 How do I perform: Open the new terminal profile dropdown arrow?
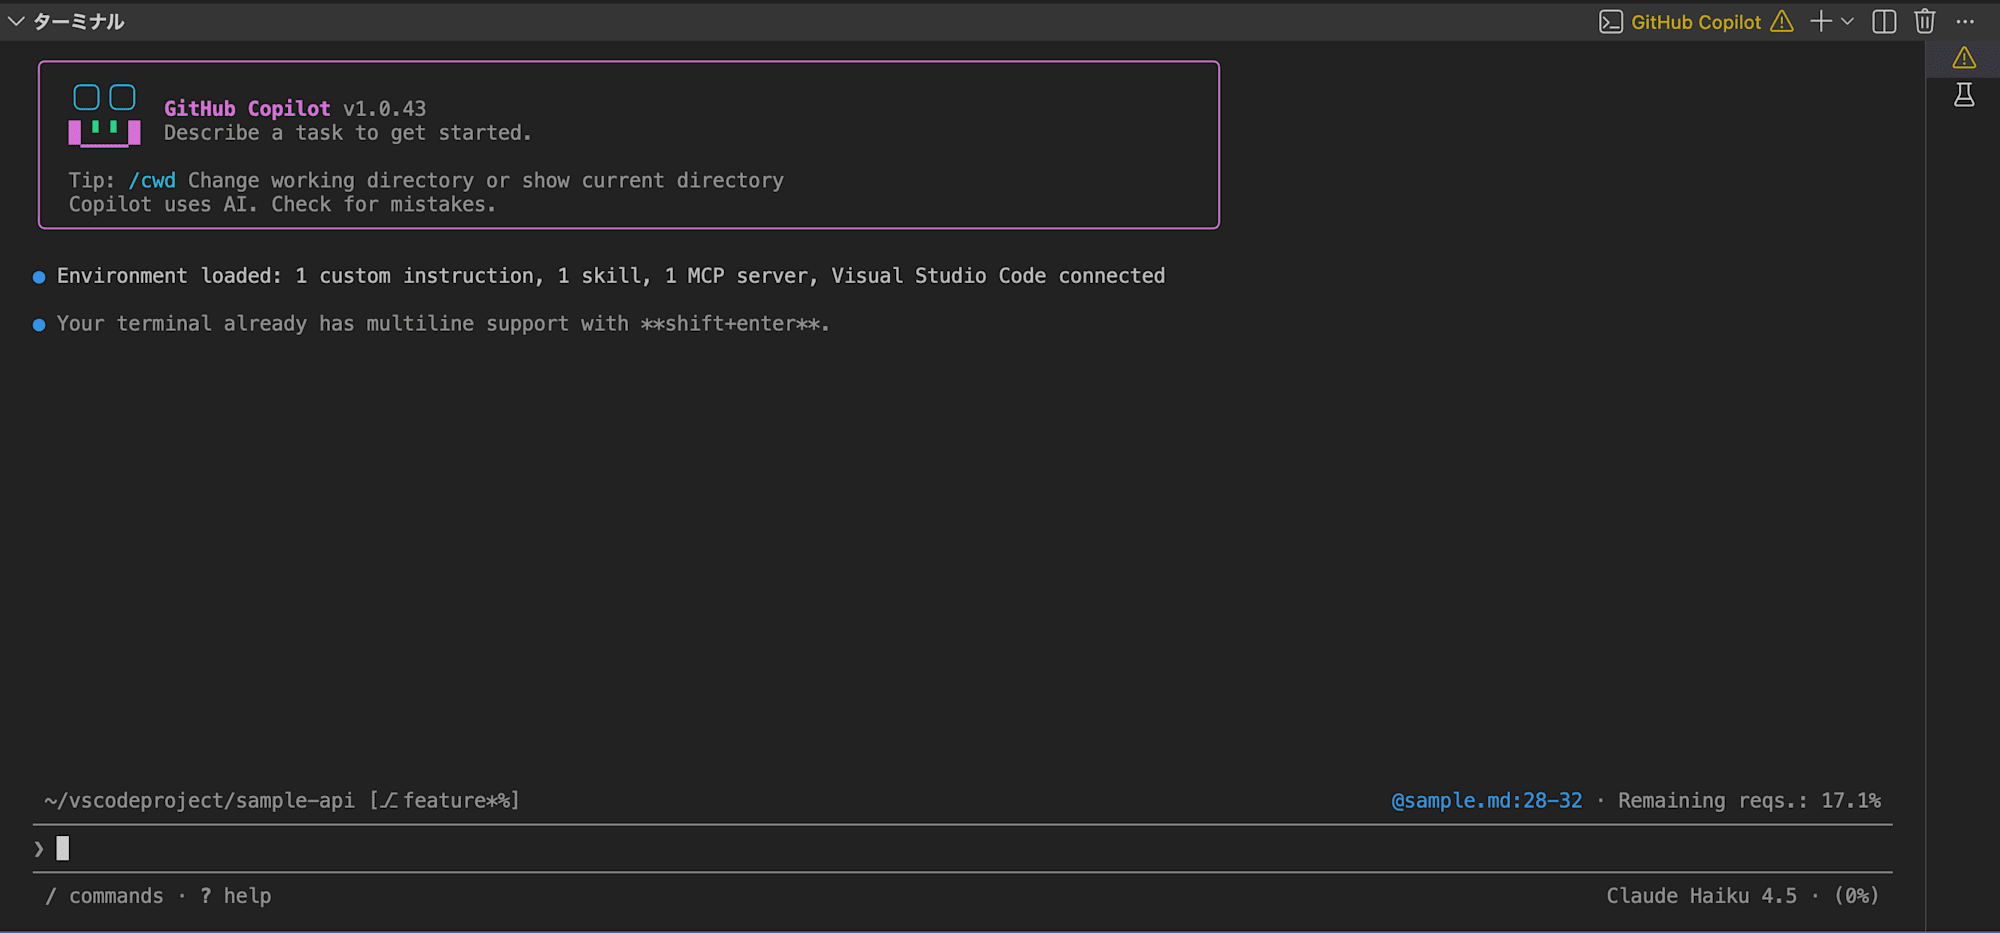click(1847, 21)
